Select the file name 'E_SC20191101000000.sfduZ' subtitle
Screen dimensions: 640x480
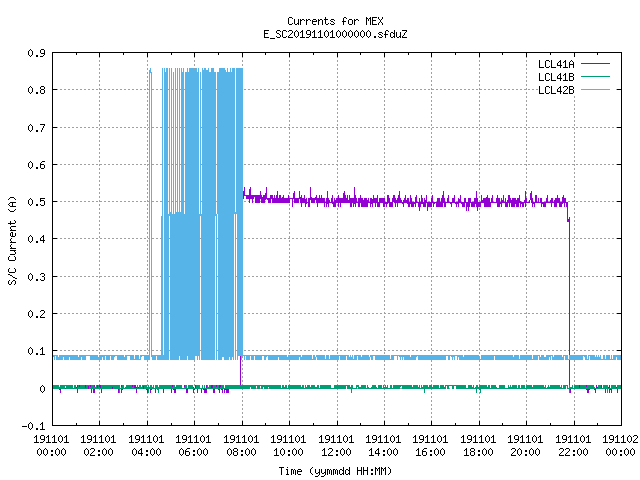pyautogui.click(x=335, y=34)
